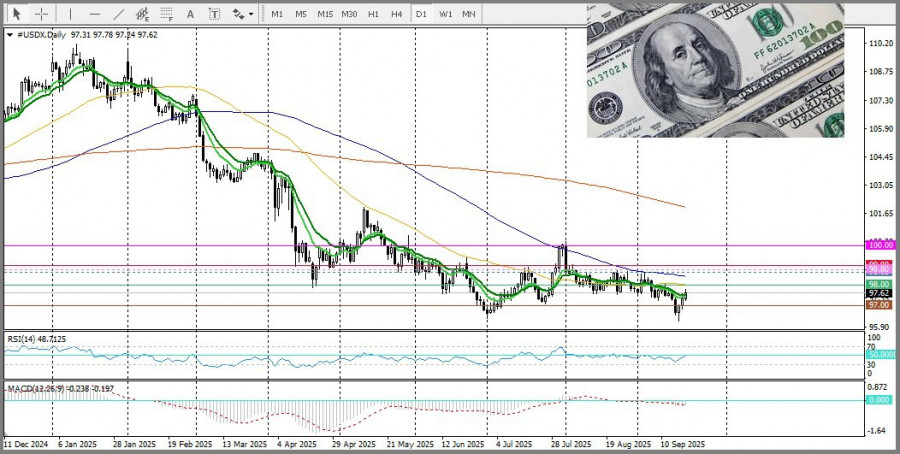Select the text 'A' tool

(191, 14)
